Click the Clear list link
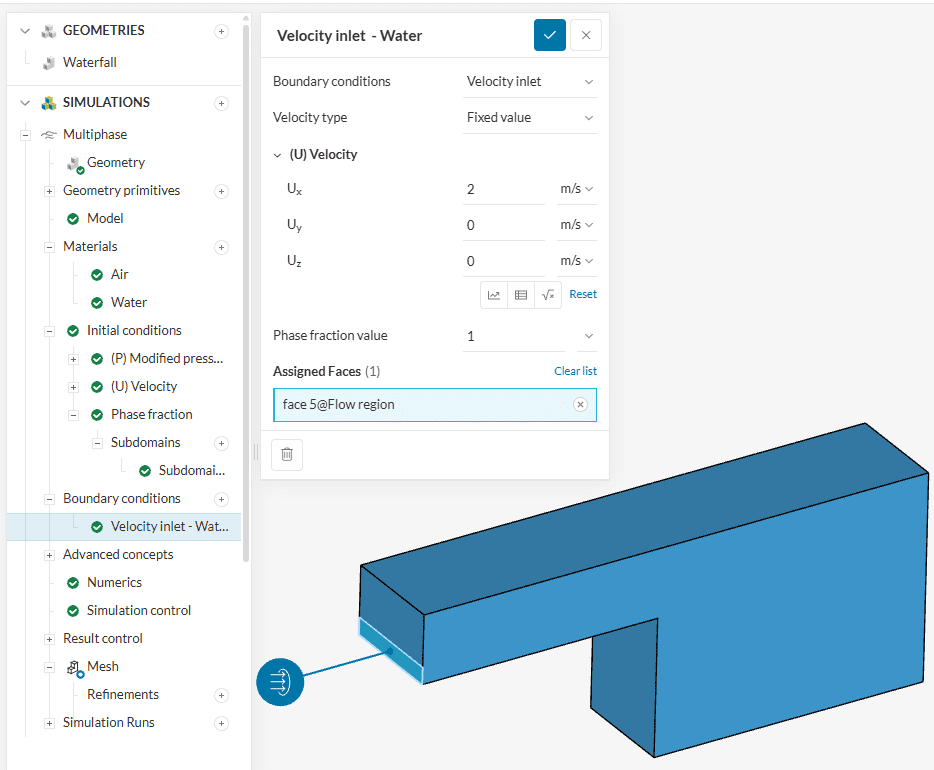Viewport: 934px width, 770px height. click(575, 371)
